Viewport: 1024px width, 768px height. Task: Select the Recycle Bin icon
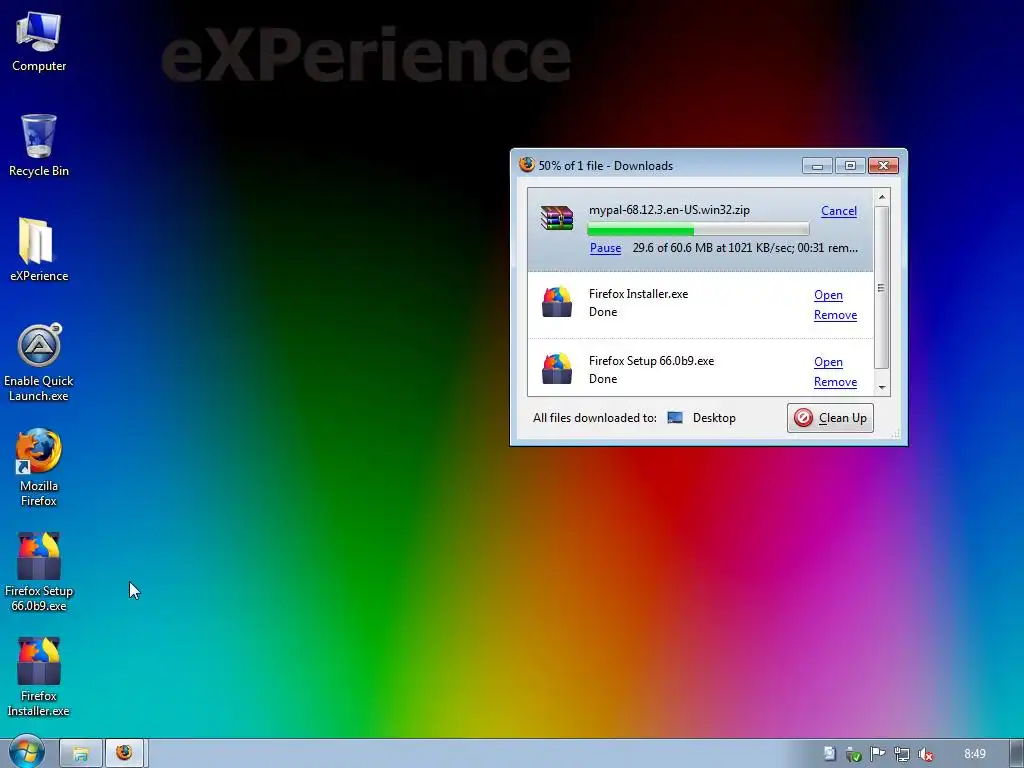pyautogui.click(x=39, y=145)
